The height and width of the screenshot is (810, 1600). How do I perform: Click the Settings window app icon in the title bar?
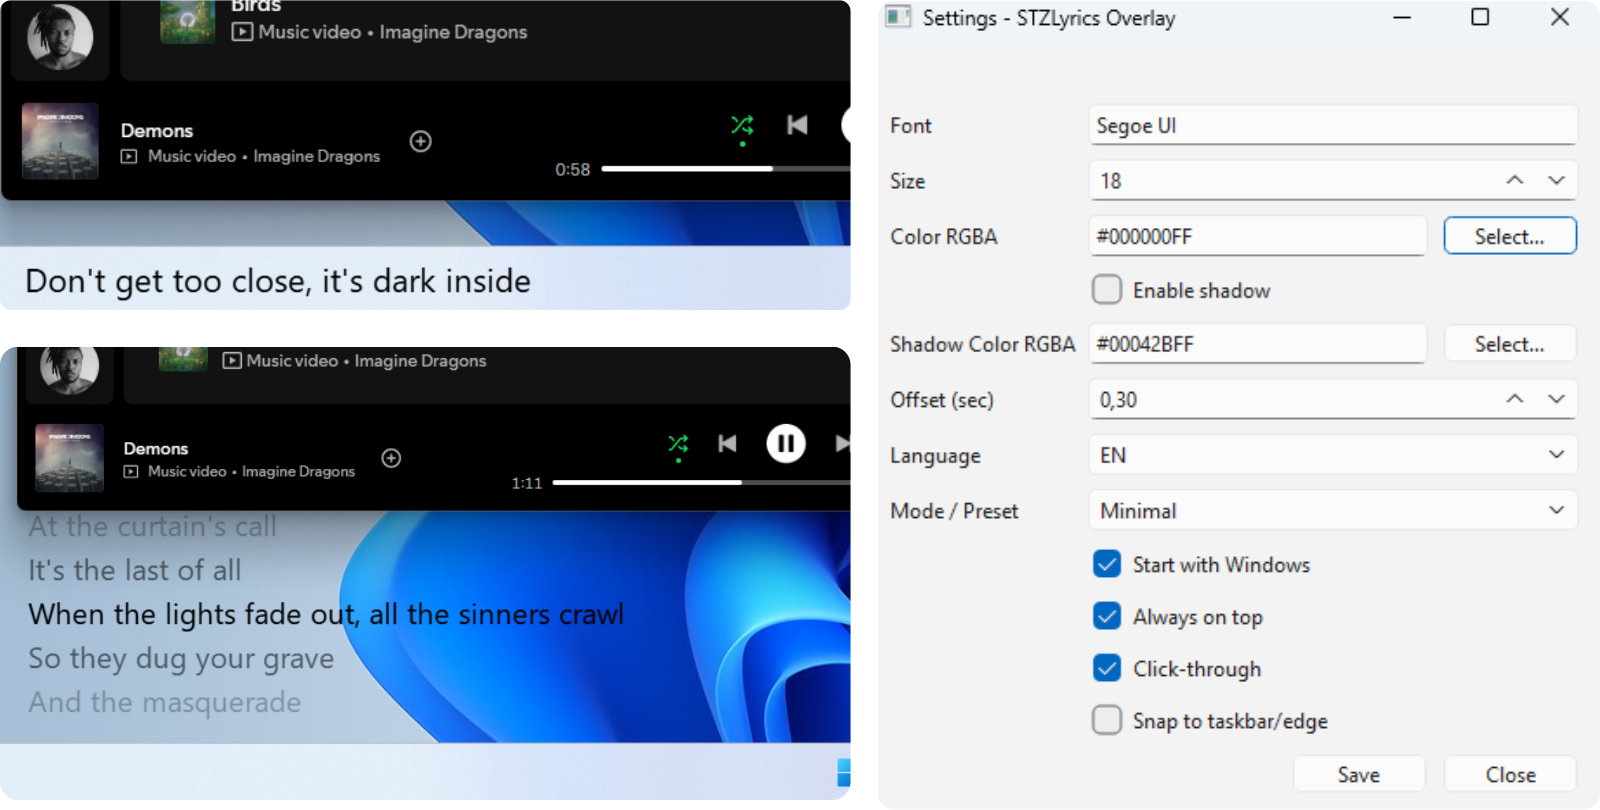pyautogui.click(x=898, y=17)
